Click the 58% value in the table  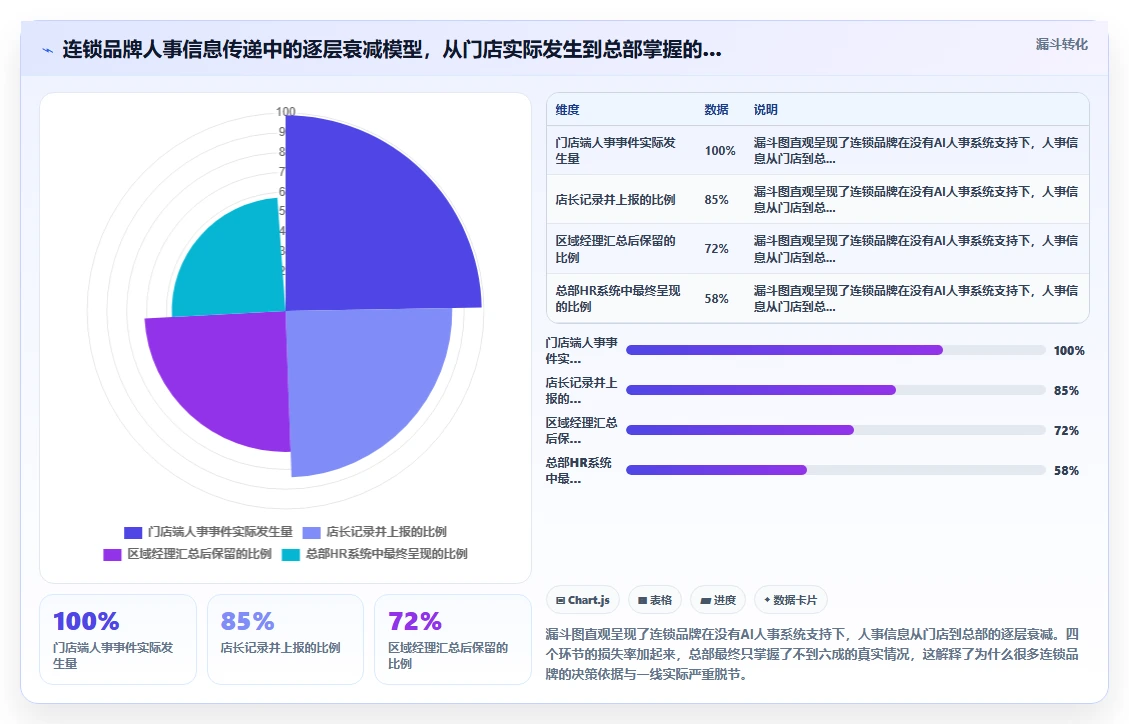point(716,298)
